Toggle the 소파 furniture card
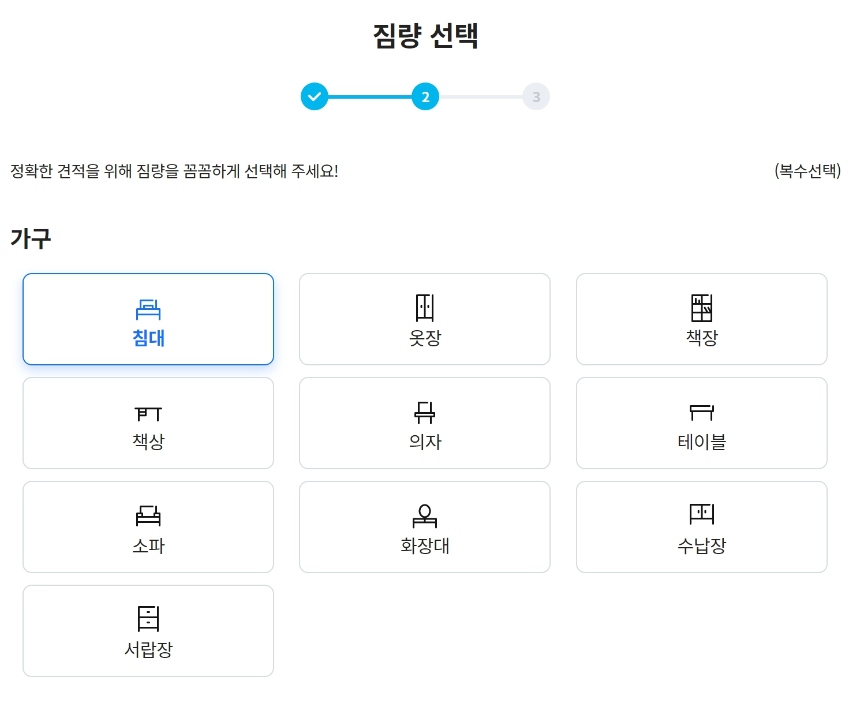The width and height of the screenshot is (860, 702). click(x=148, y=527)
